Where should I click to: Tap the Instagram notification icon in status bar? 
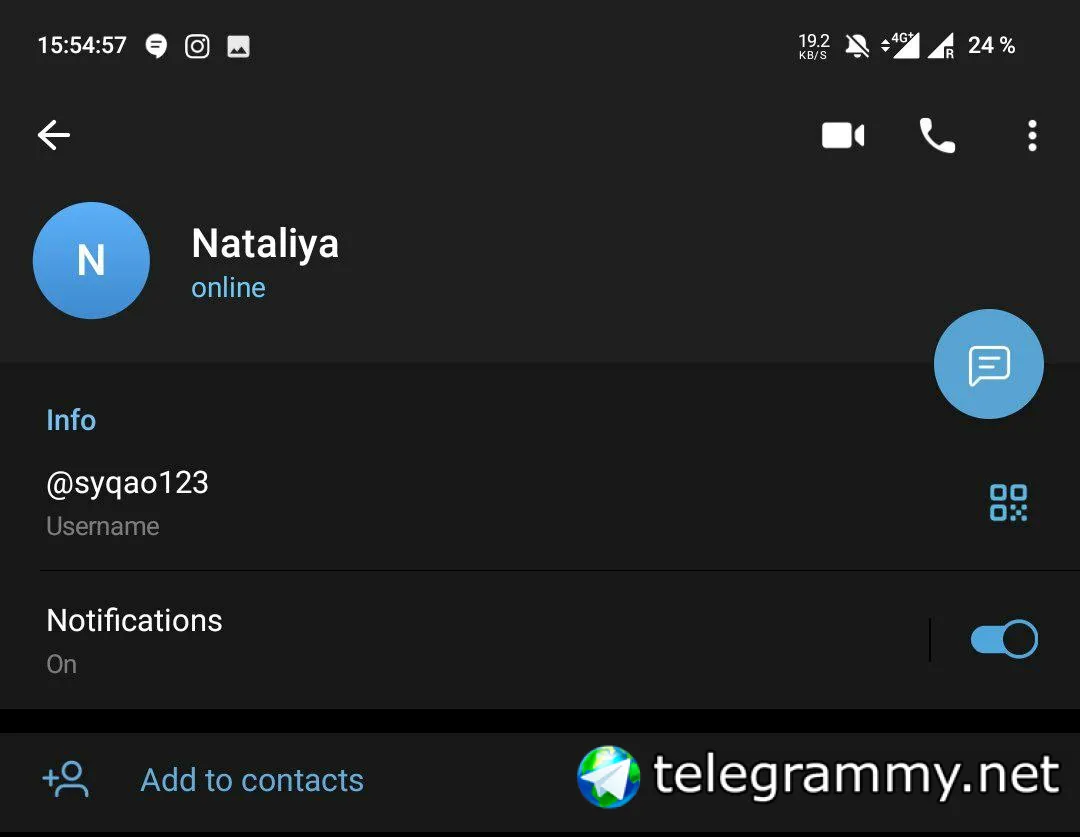[197, 46]
